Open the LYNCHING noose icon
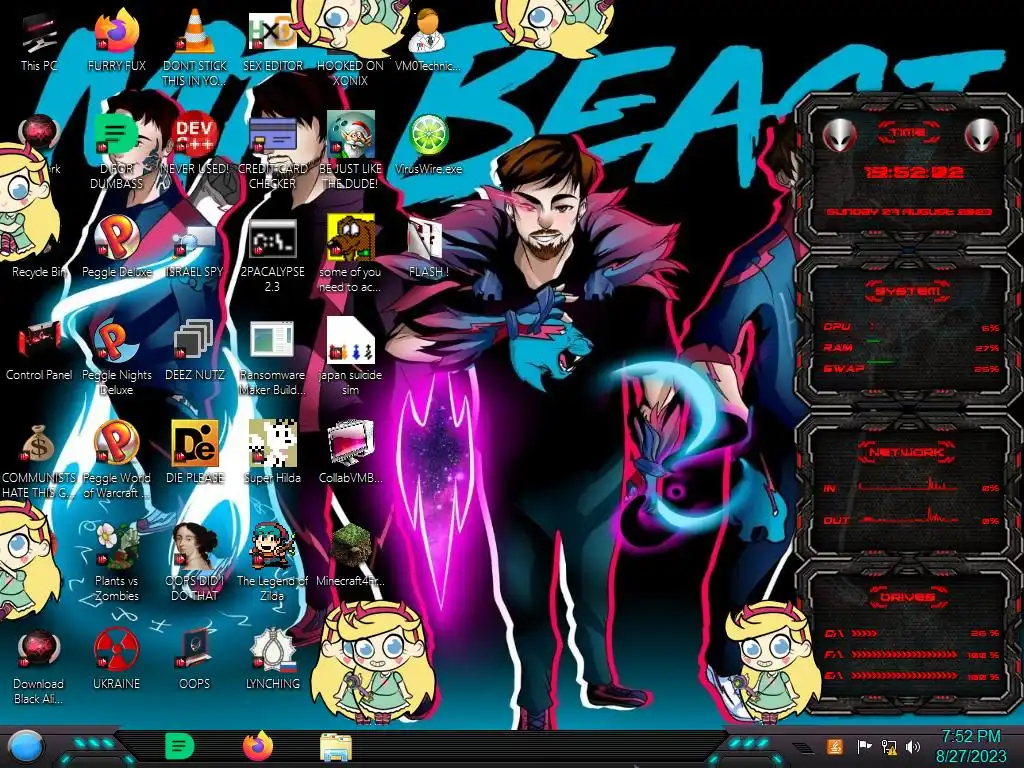Viewport: 1024px width, 768px height. (272, 660)
